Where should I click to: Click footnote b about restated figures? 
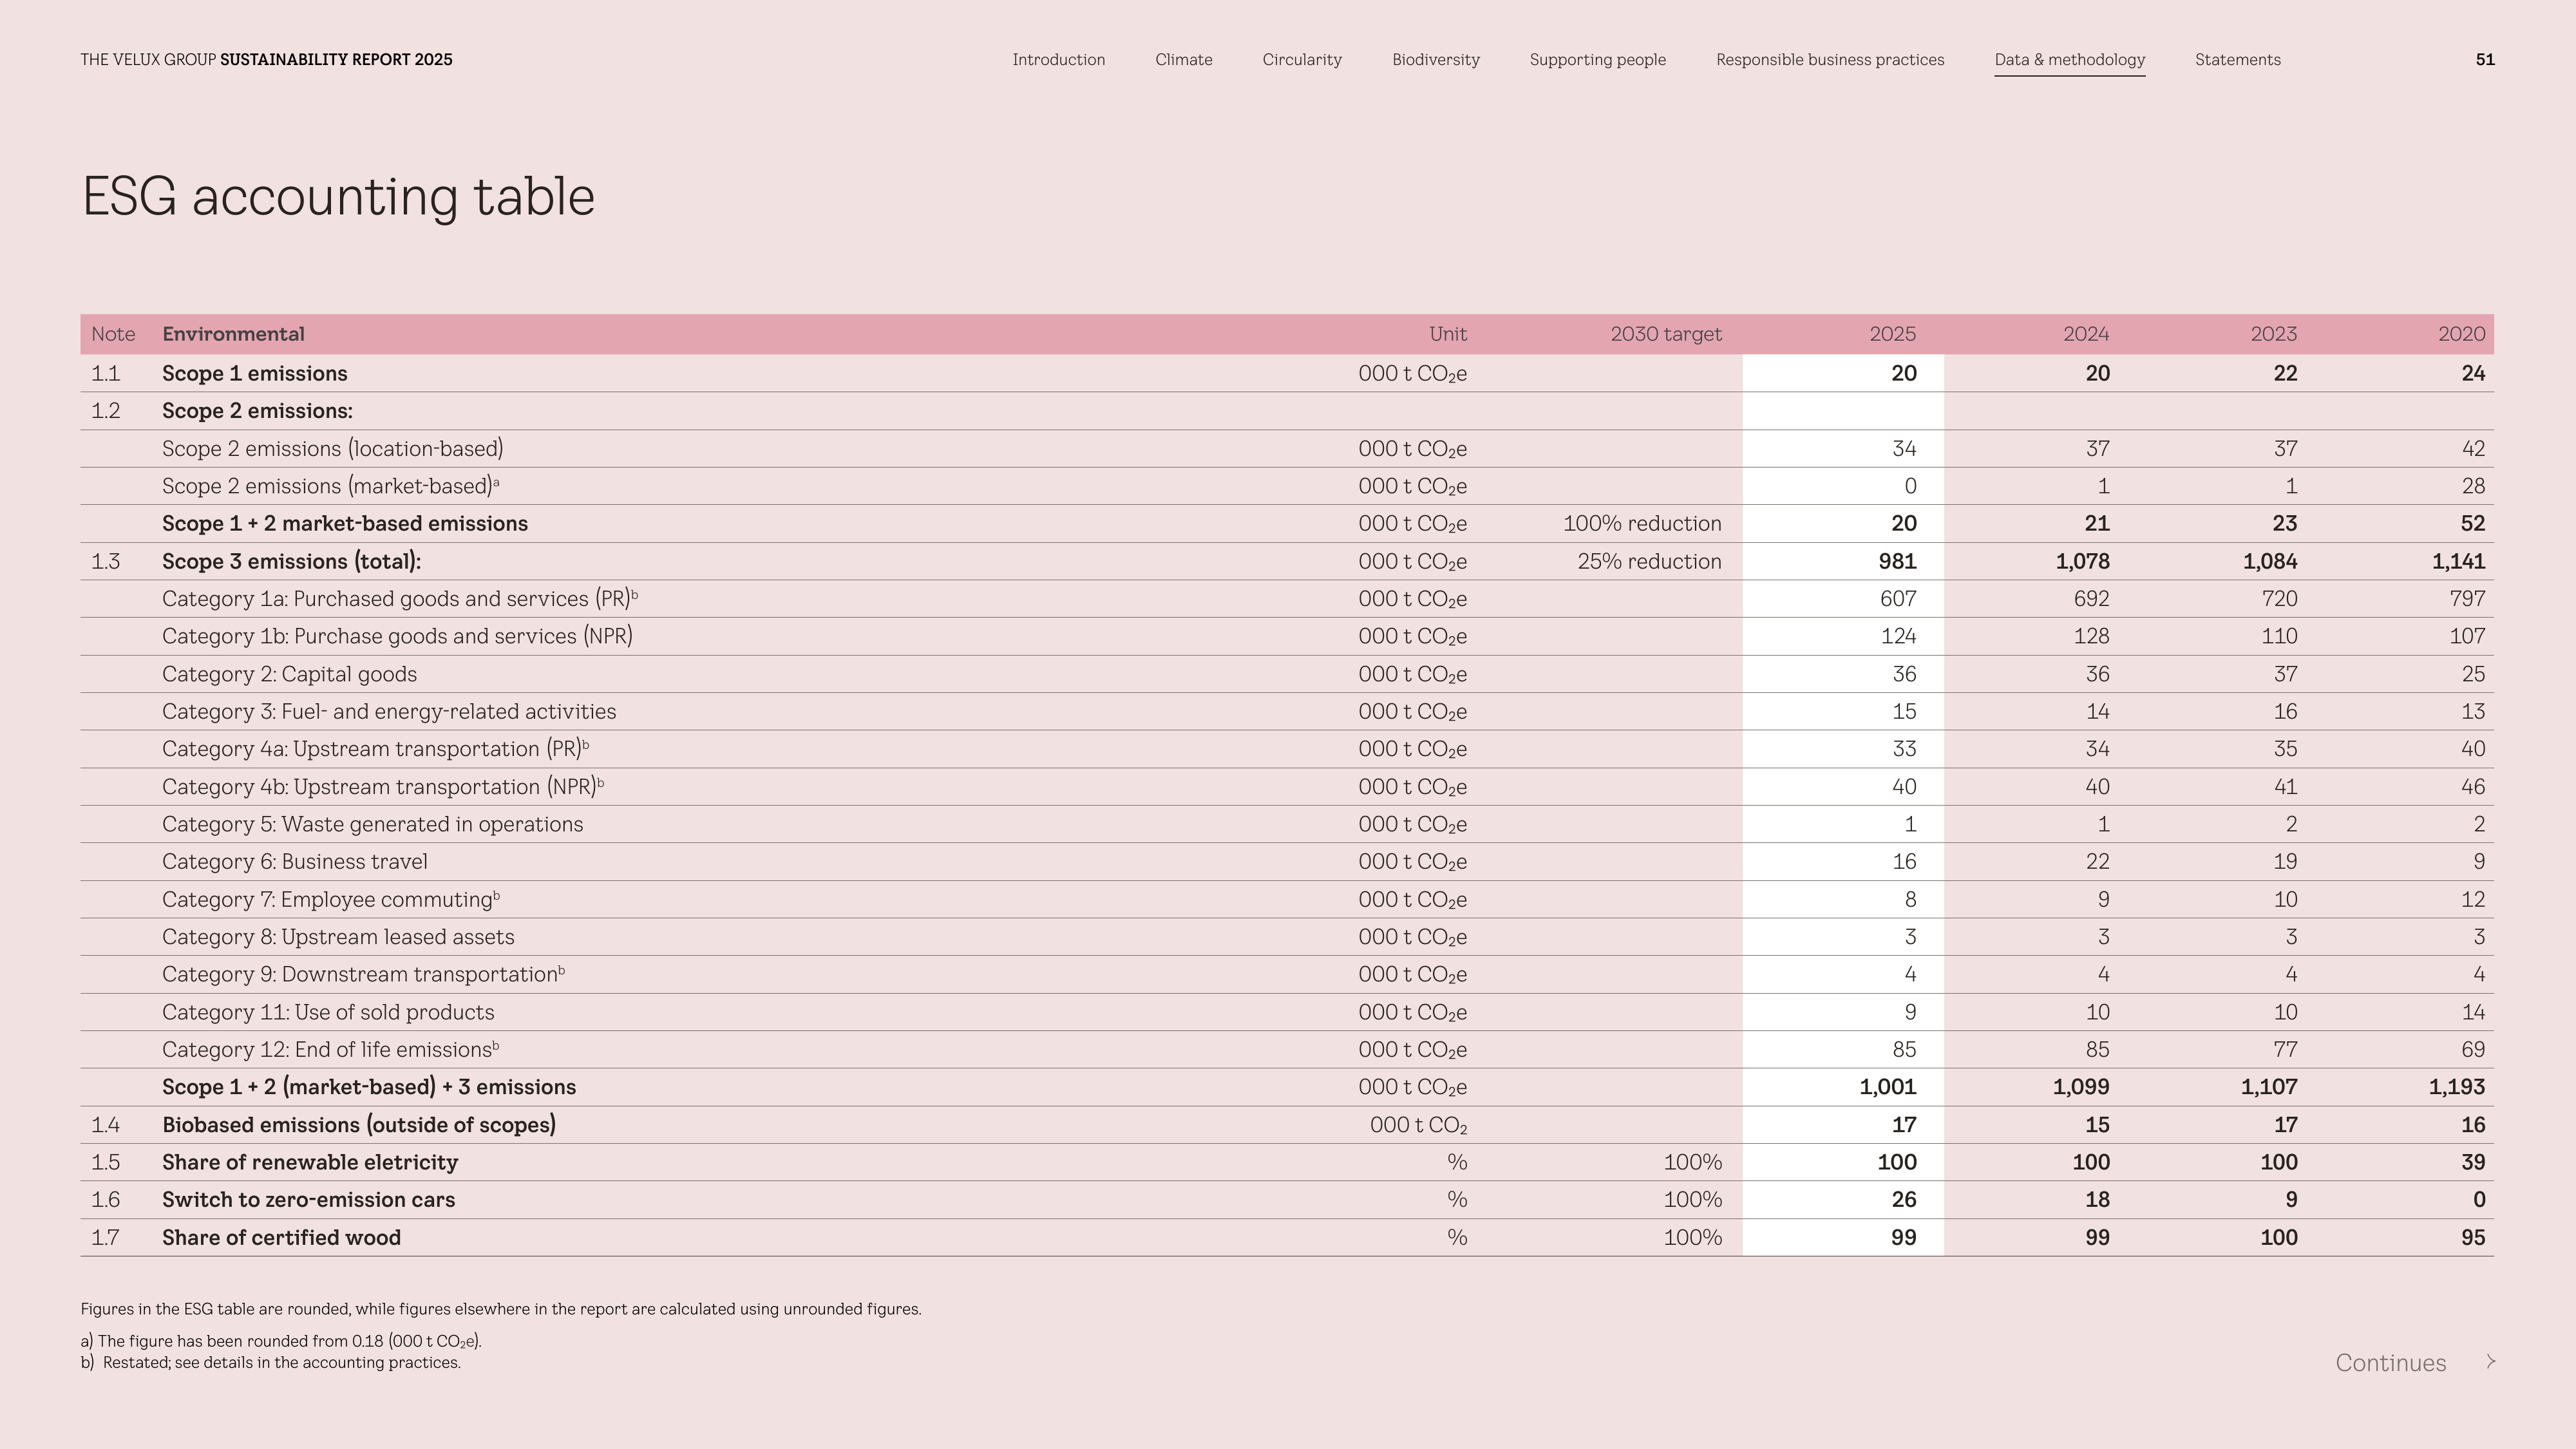pos(270,1363)
